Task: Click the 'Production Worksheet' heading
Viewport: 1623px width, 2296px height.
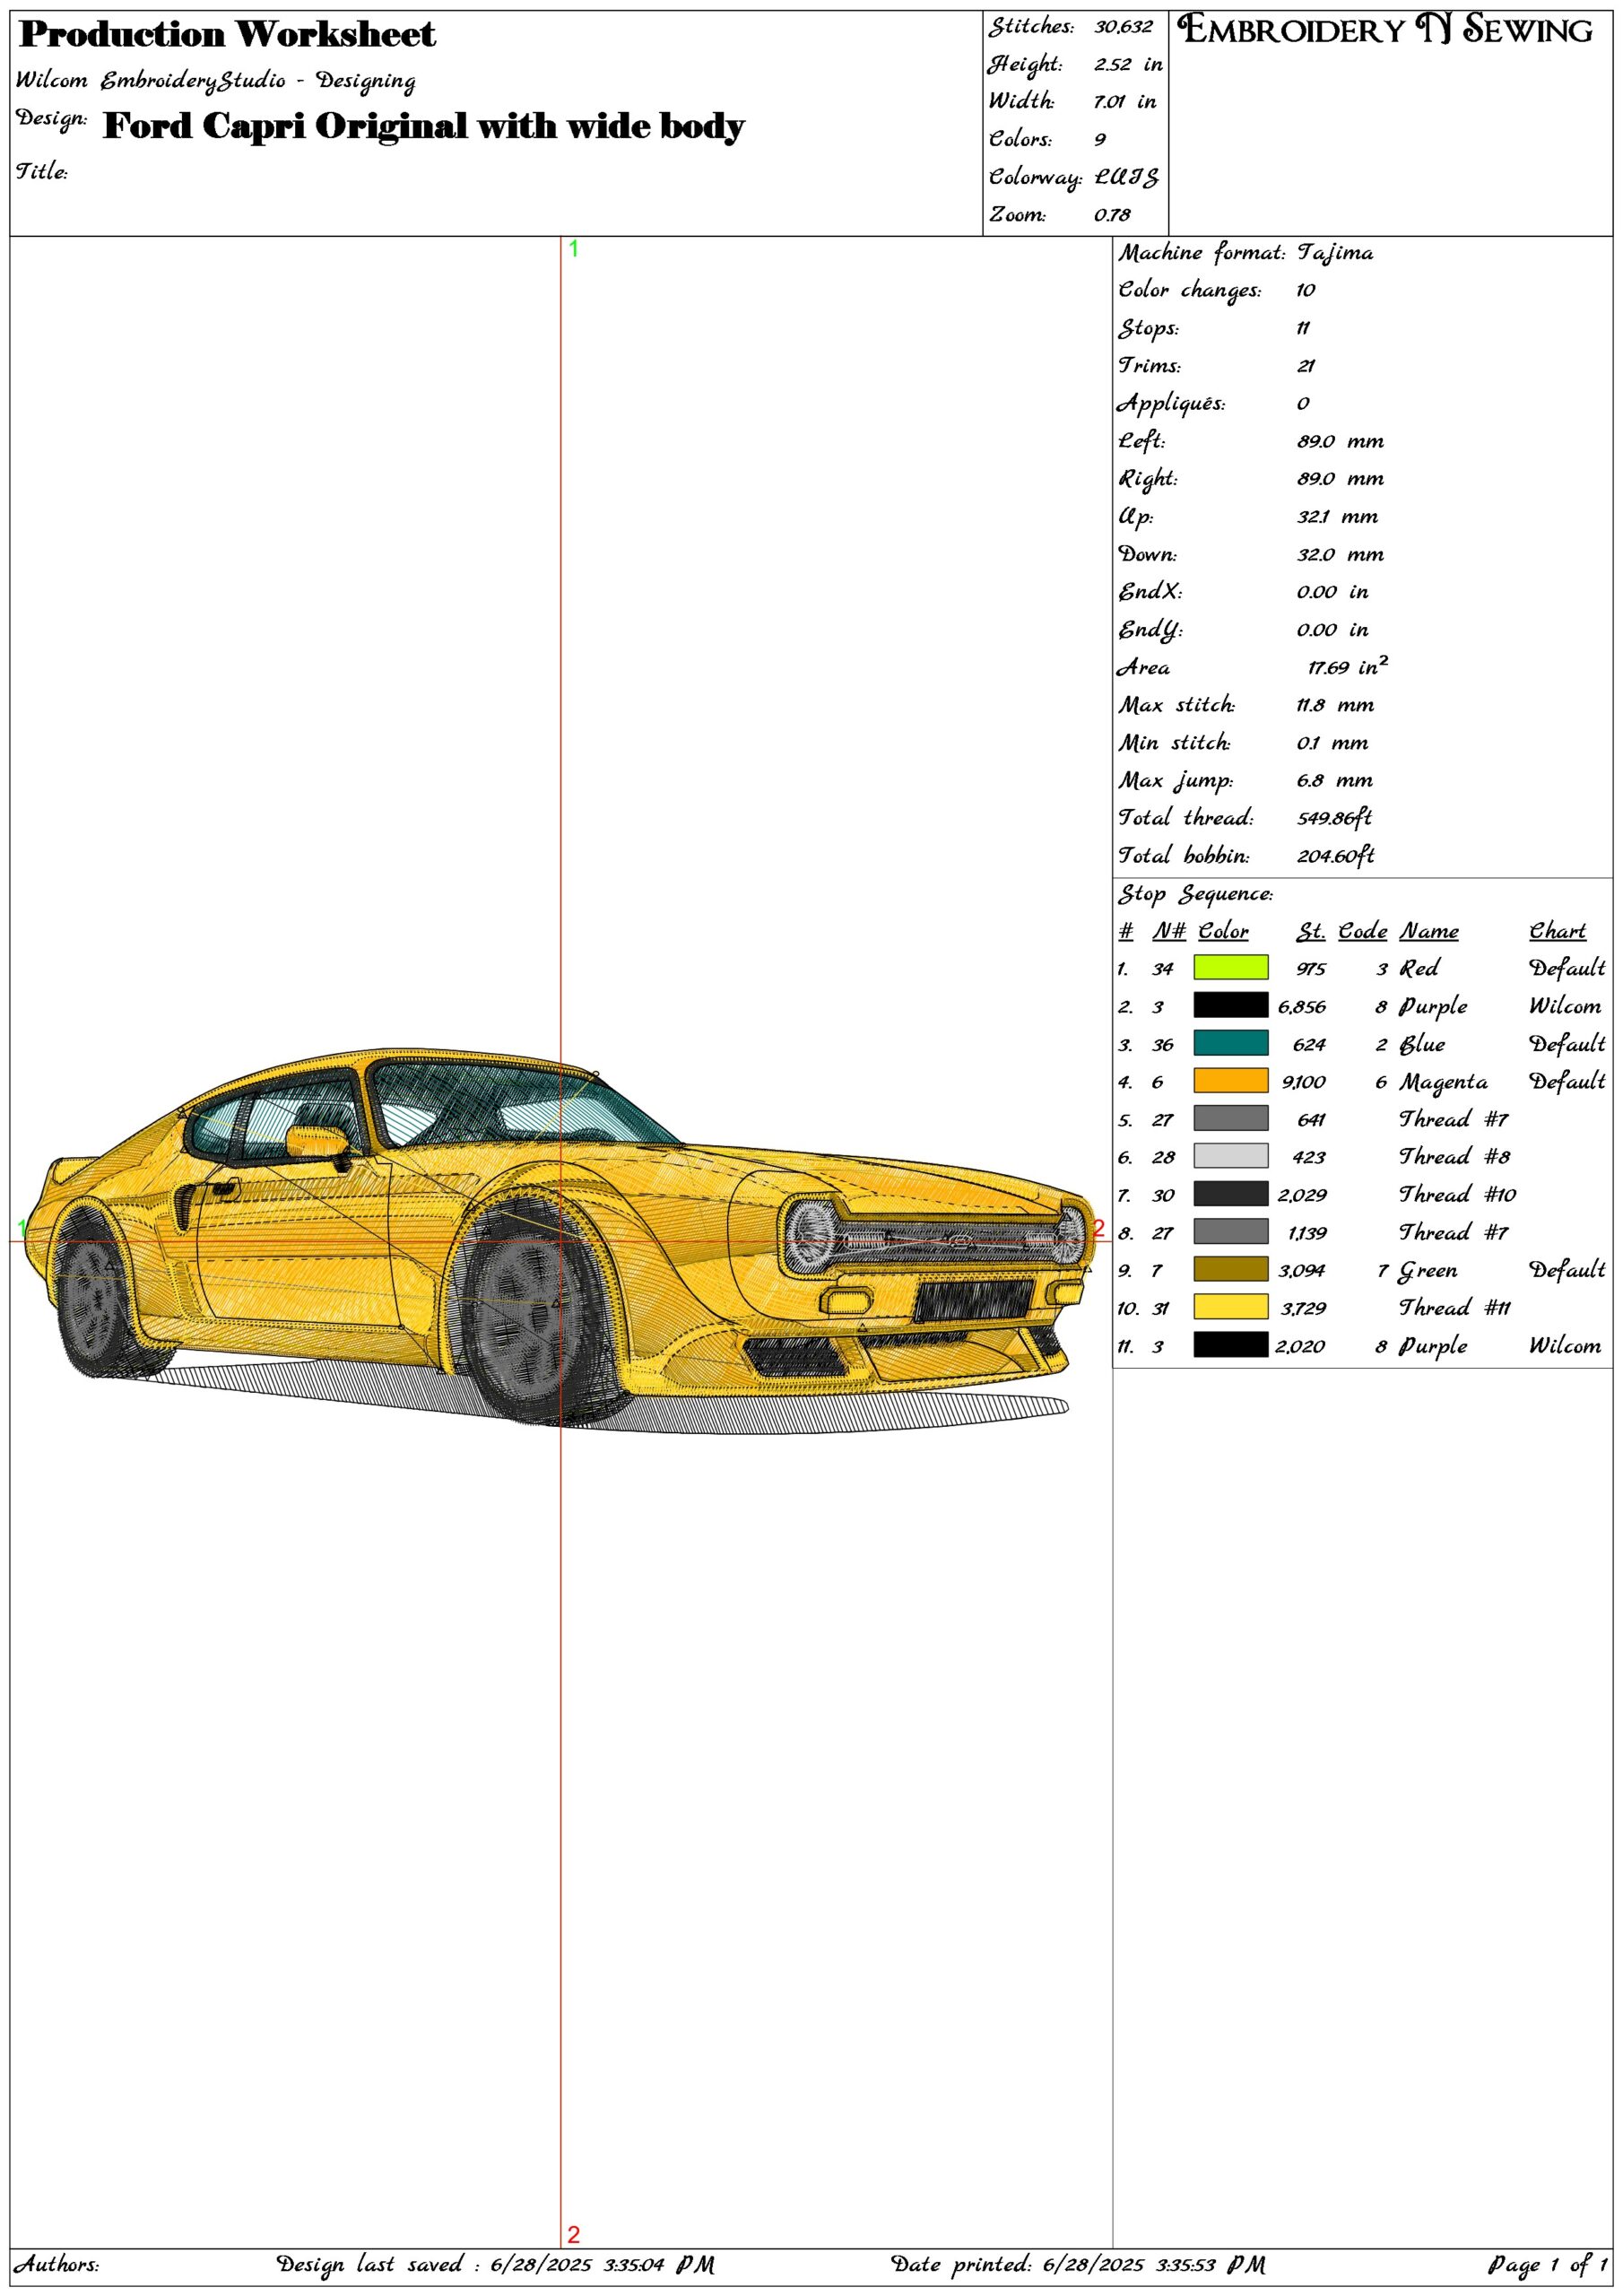Action: tap(227, 35)
